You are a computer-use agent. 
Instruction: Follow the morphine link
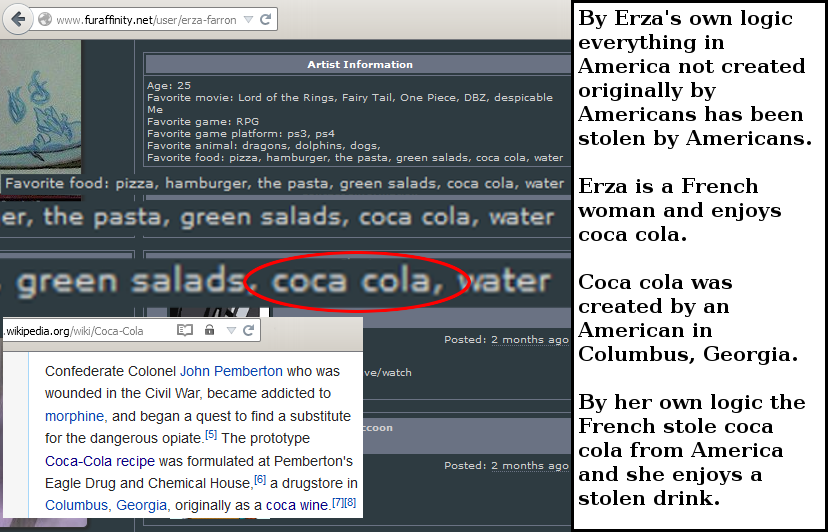[75, 416]
